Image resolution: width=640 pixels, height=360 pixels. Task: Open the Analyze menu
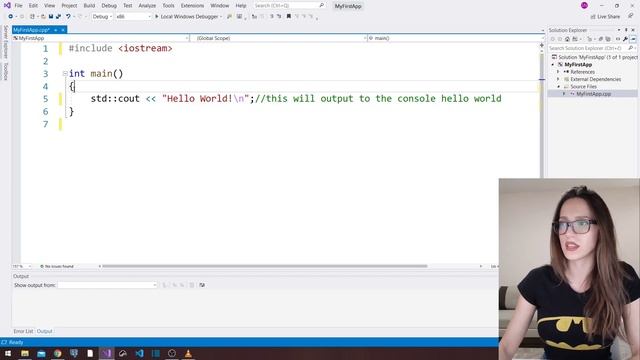click(147, 6)
